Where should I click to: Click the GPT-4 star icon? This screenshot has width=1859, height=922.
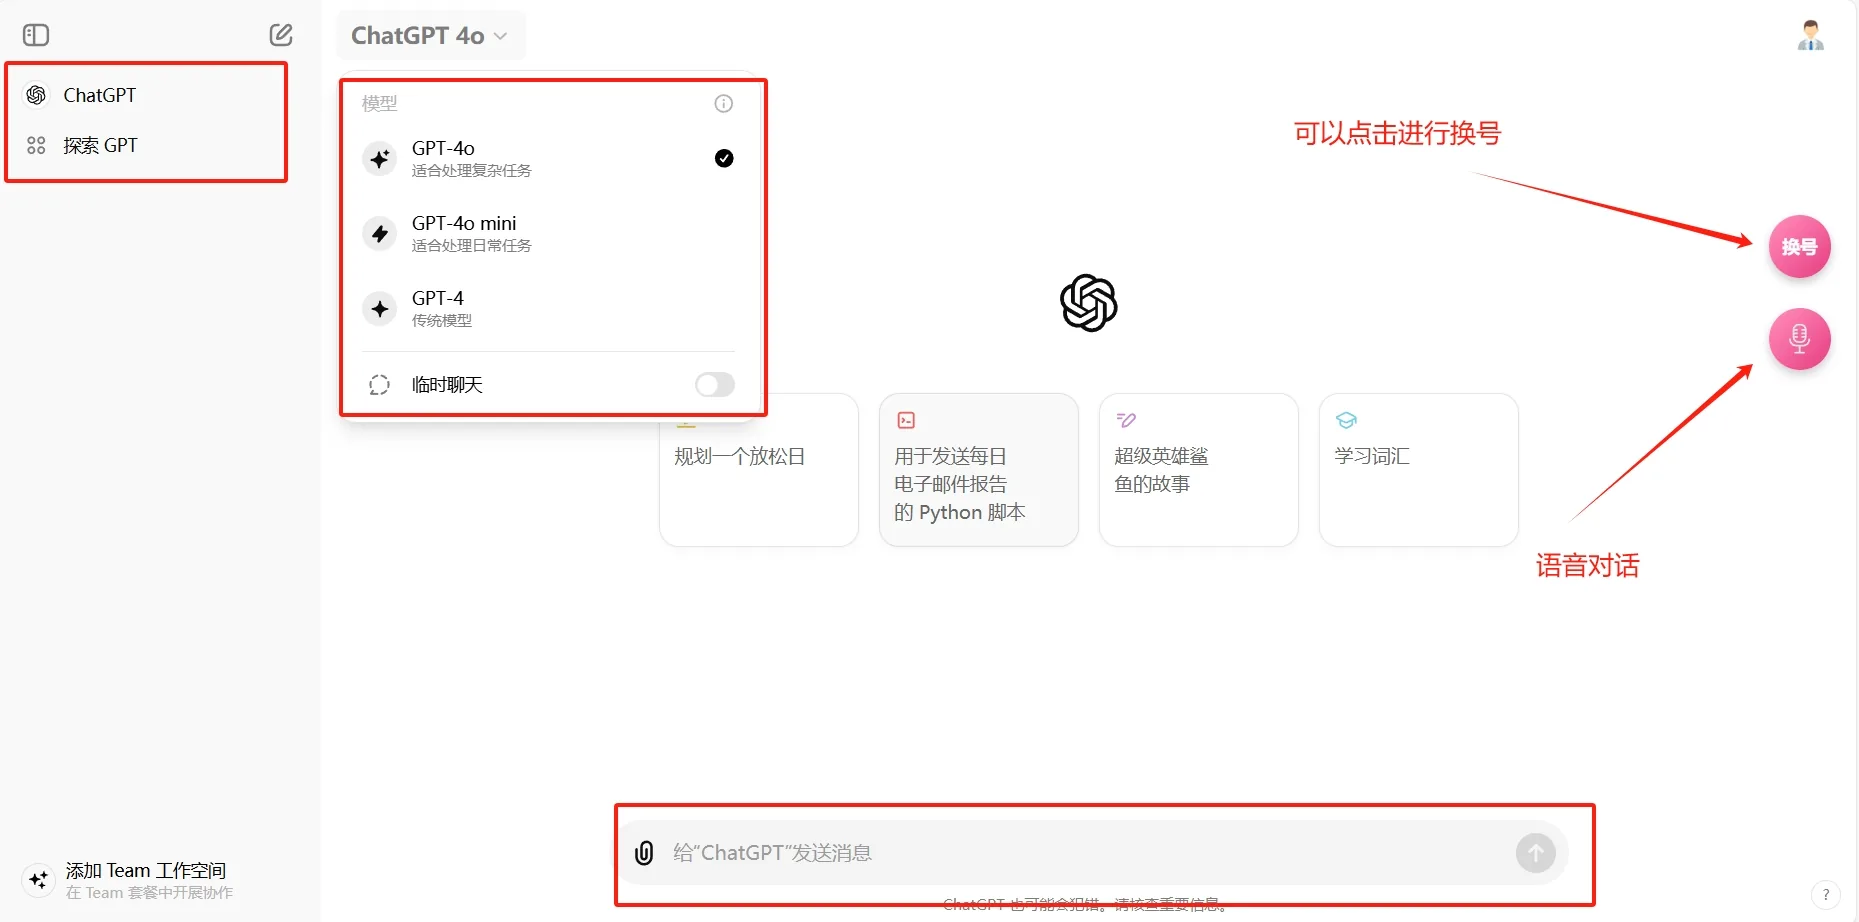380,309
